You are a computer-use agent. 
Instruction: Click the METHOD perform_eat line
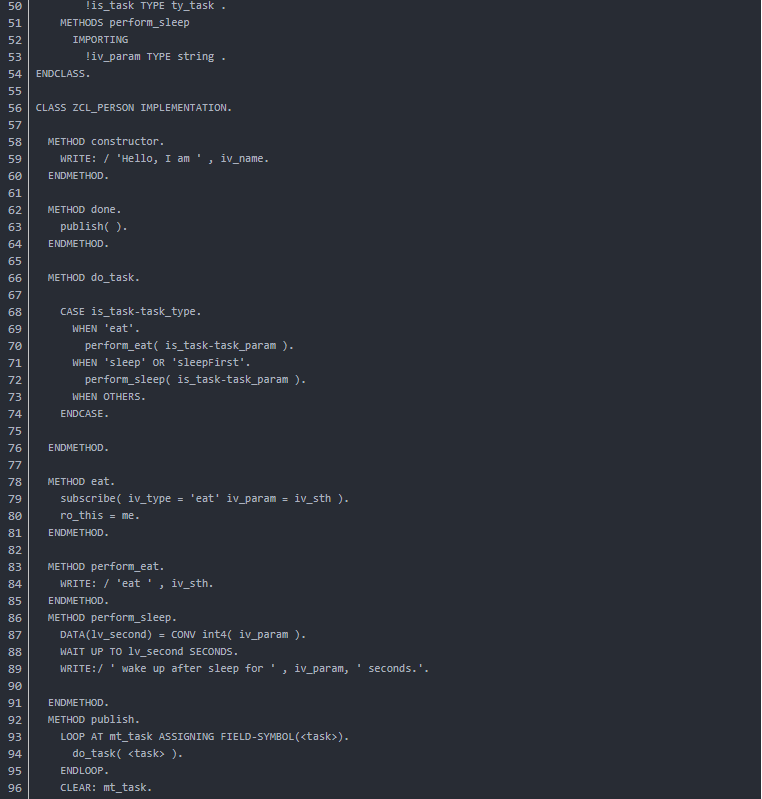coord(106,567)
